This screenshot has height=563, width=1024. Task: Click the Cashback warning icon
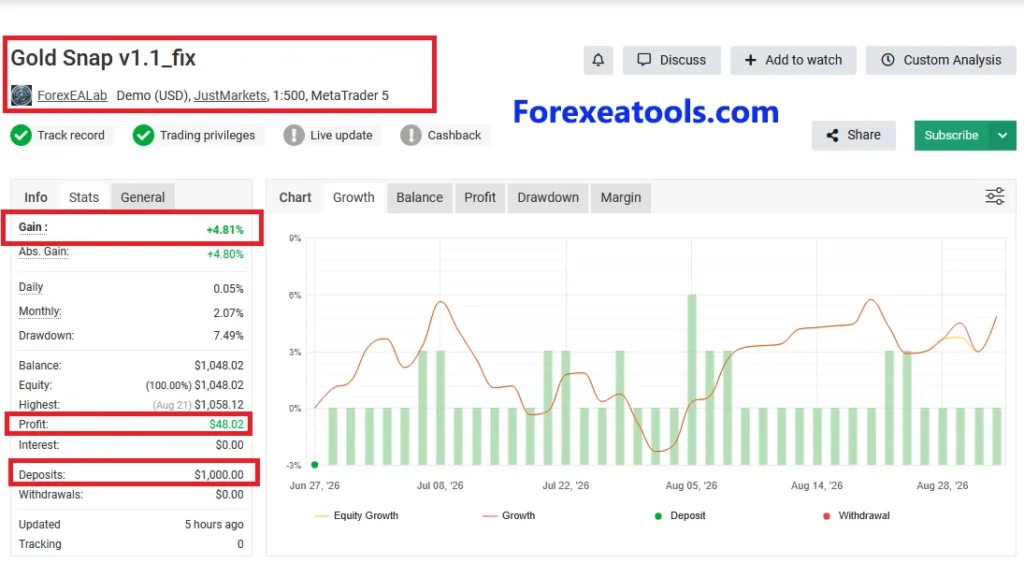(411, 135)
